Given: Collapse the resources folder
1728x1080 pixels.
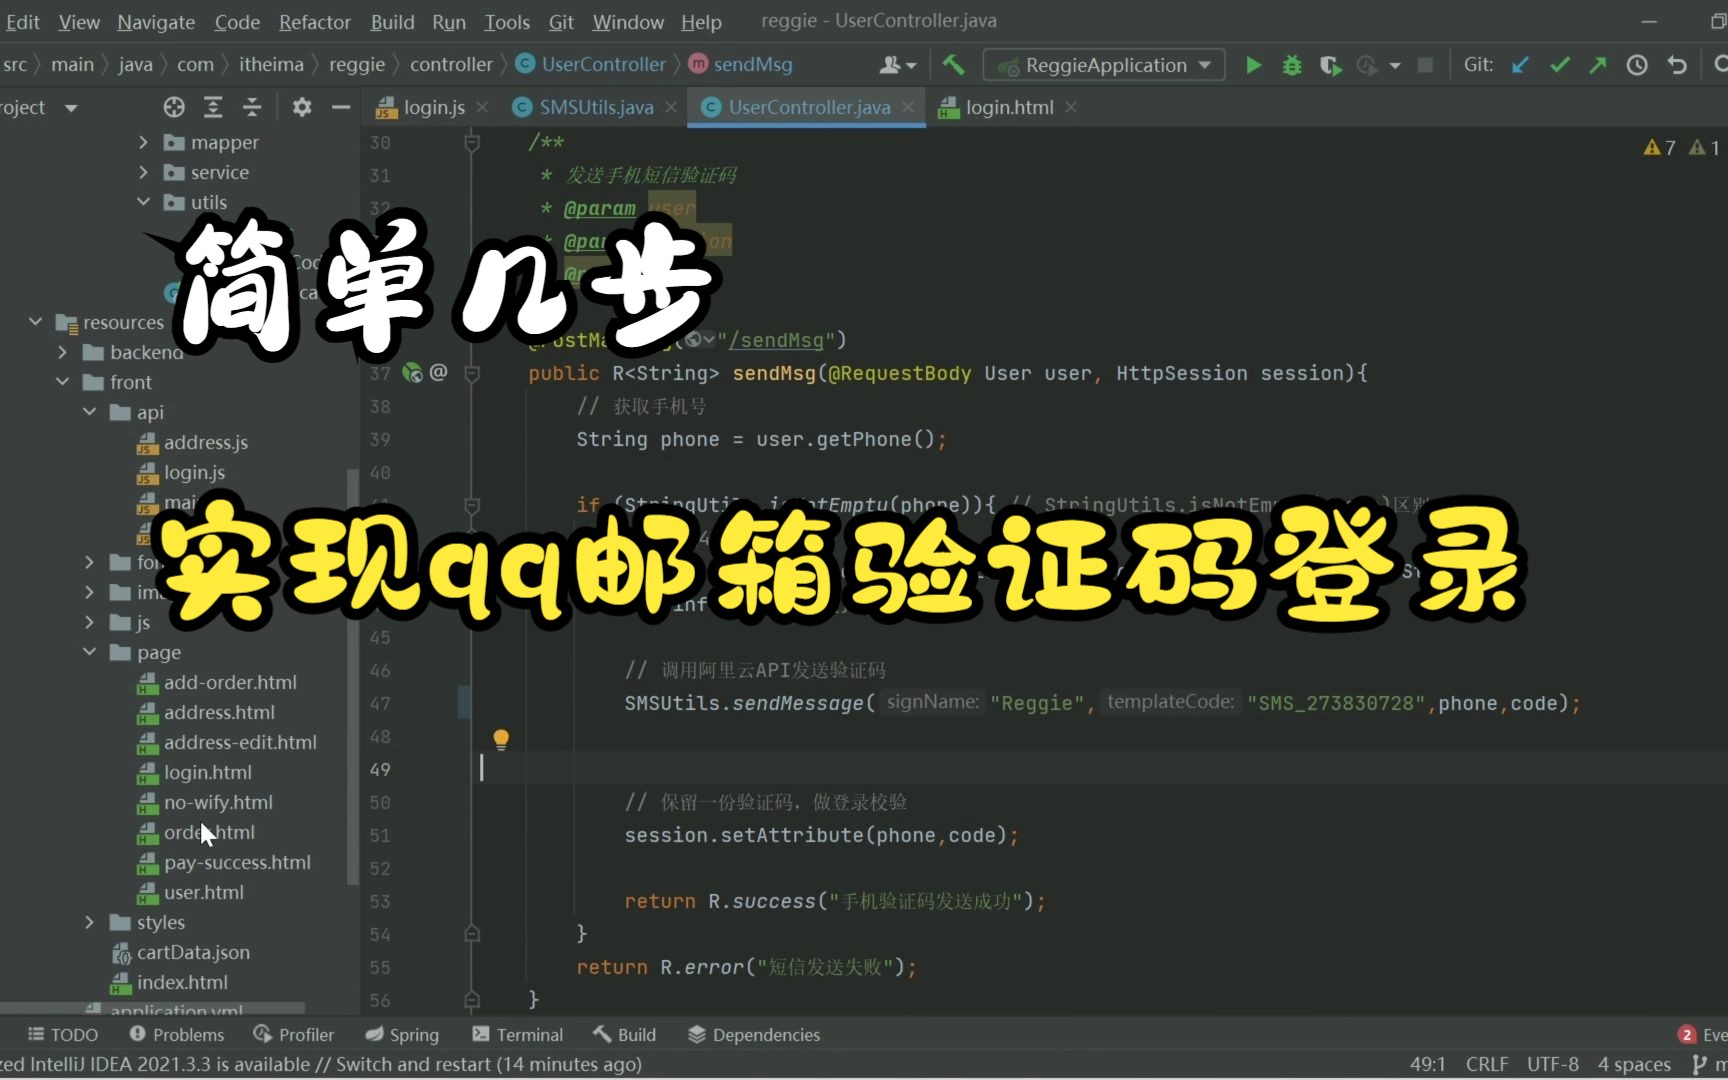Looking at the screenshot, I should (x=35, y=322).
